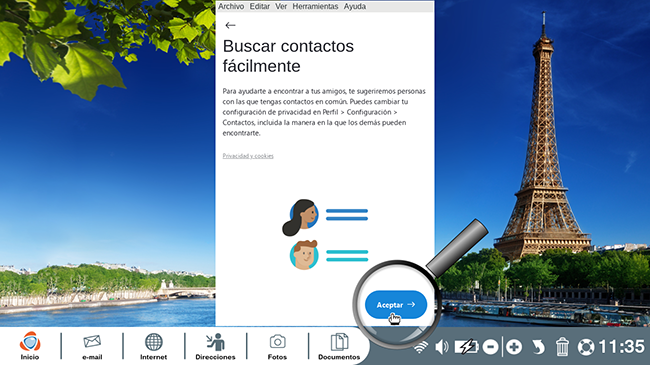This screenshot has width=650, height=365.
Task: Click the Aceptar button
Action: [x=396, y=304]
